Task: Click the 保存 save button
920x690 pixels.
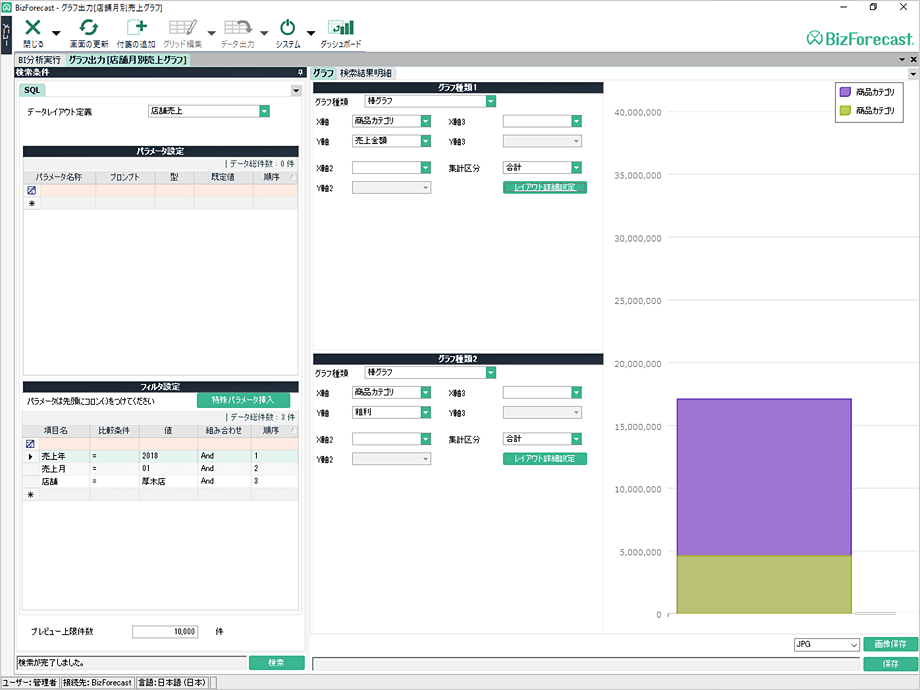Action: tap(890, 664)
